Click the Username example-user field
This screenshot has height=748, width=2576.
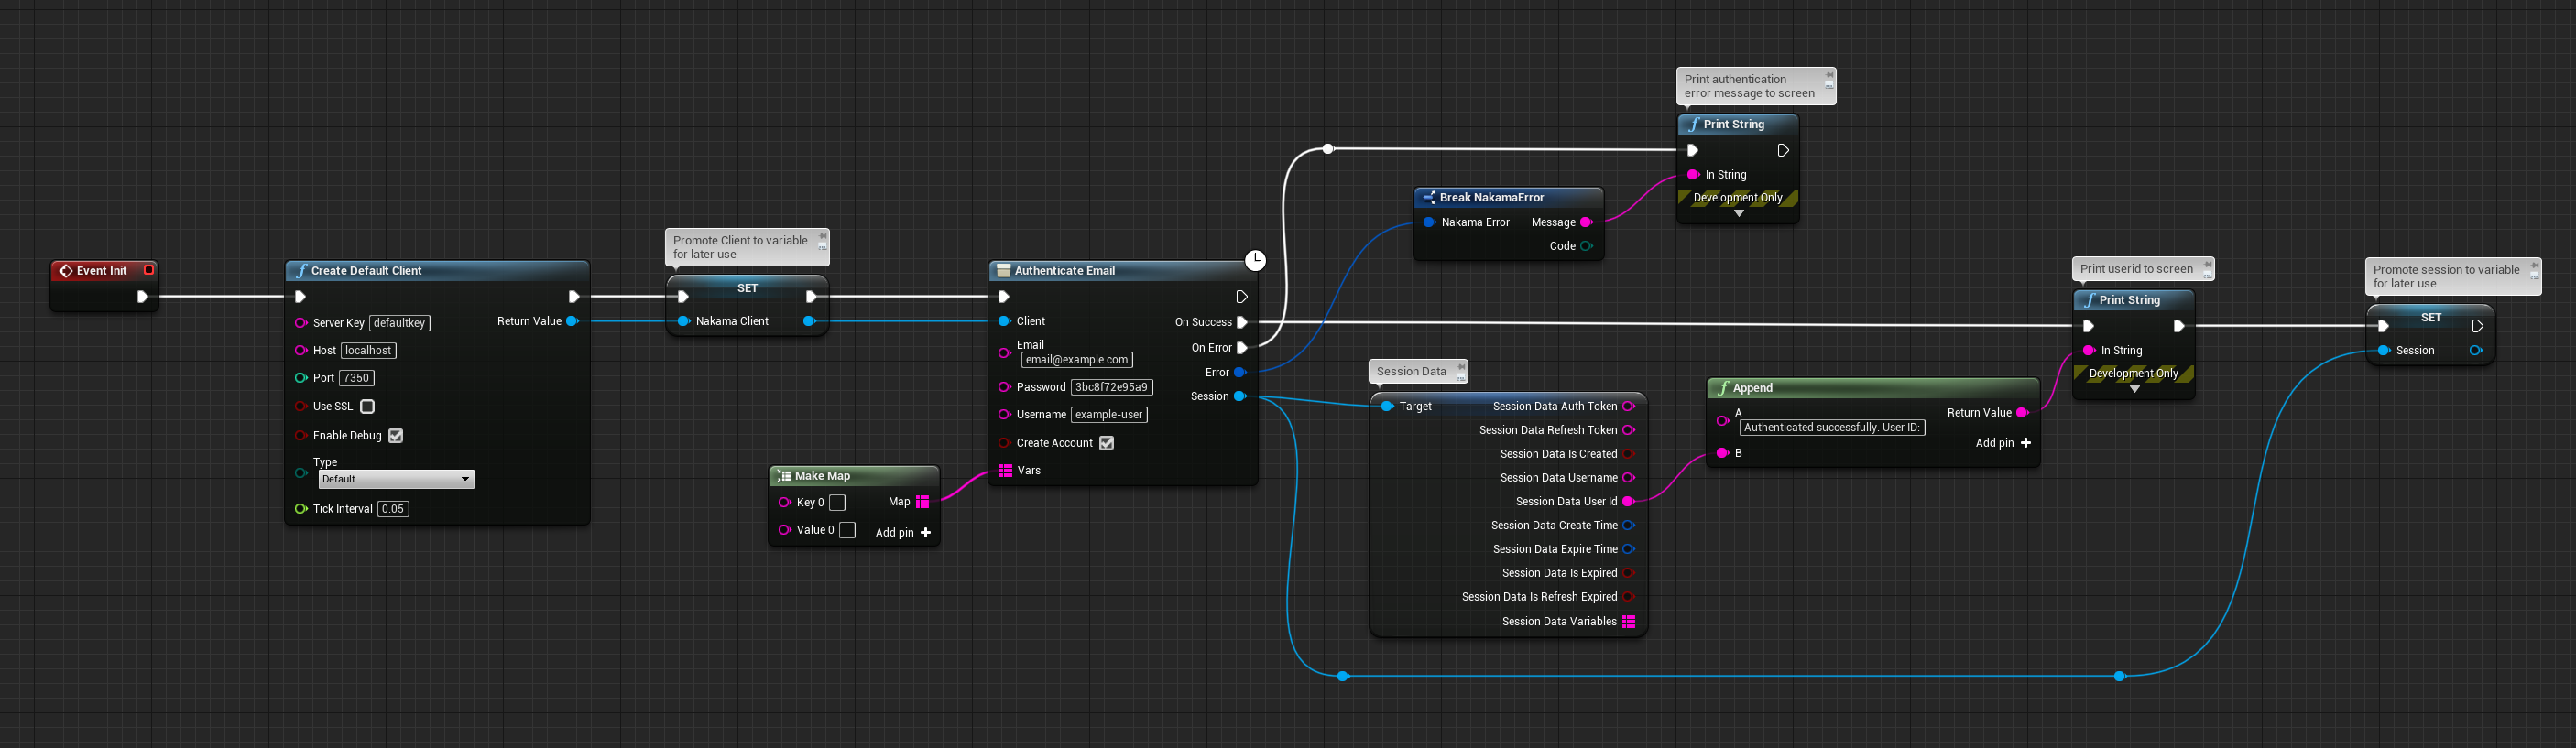[x=1109, y=415]
